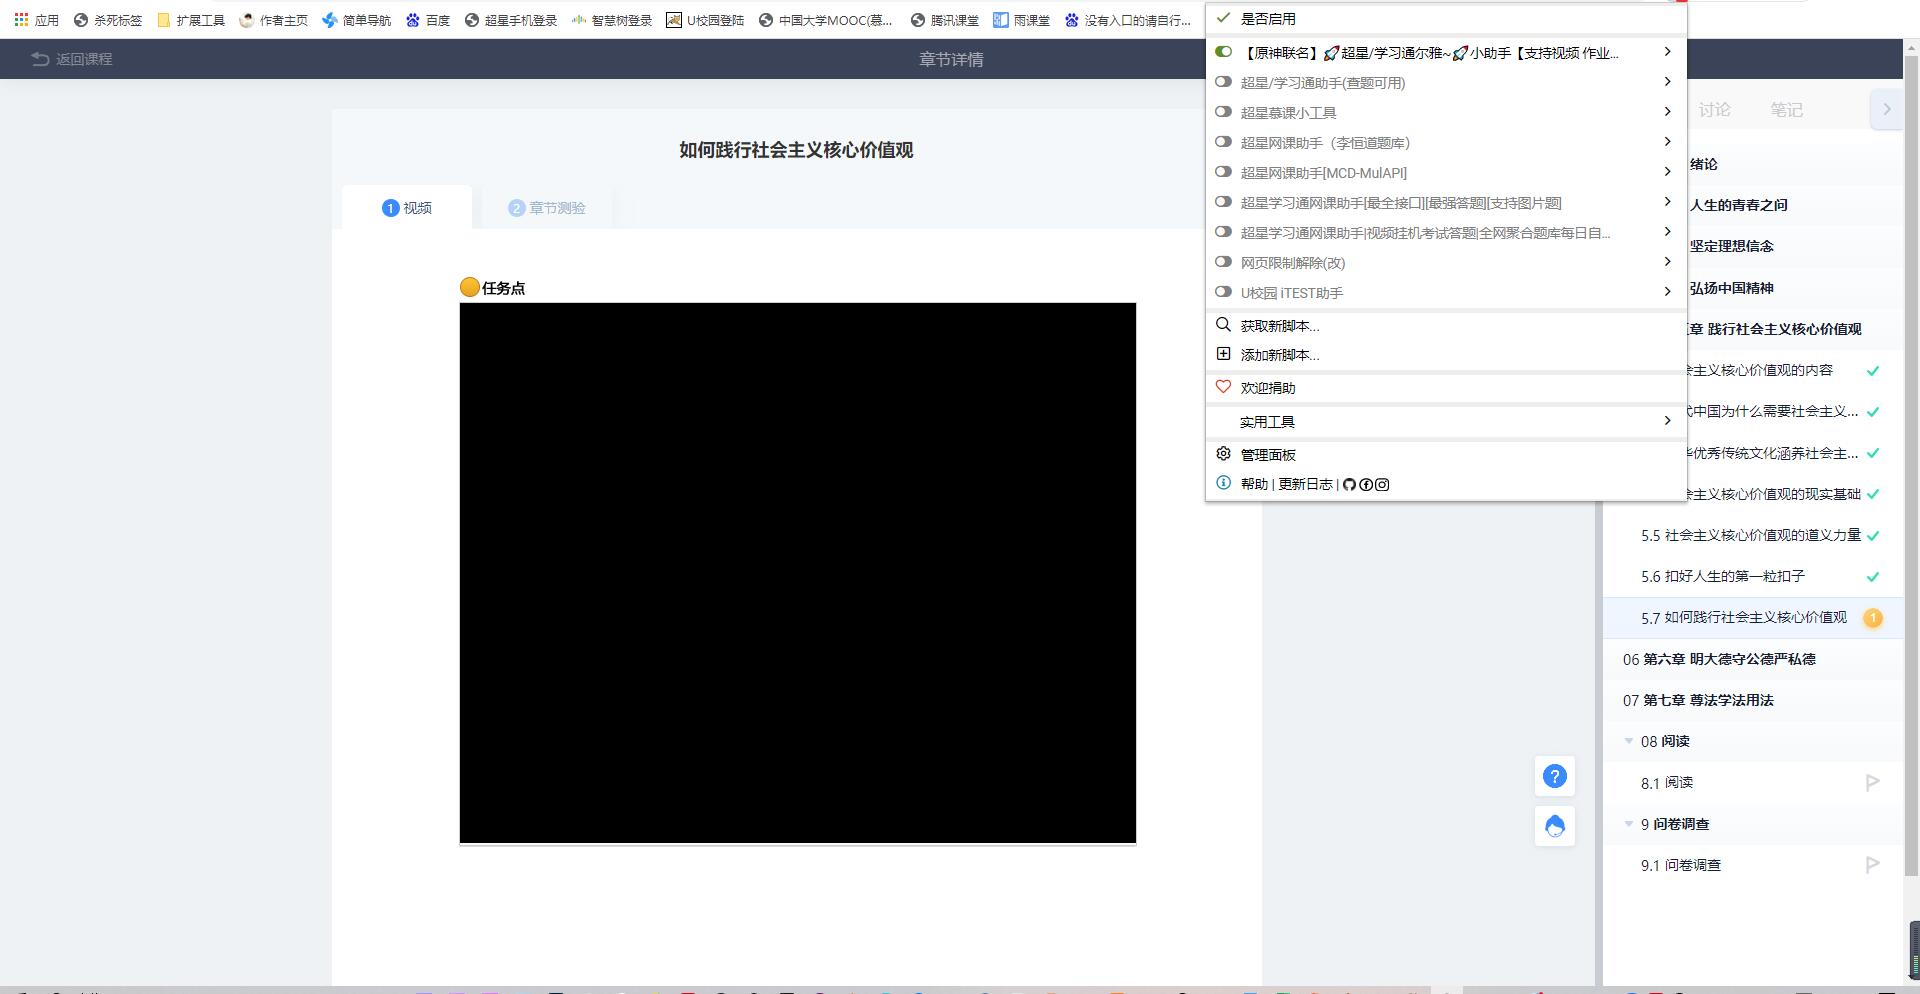The width and height of the screenshot is (1920, 994).
Task: Expand the U校园 iTEST助手 submenu arrow
Action: coord(1667,292)
